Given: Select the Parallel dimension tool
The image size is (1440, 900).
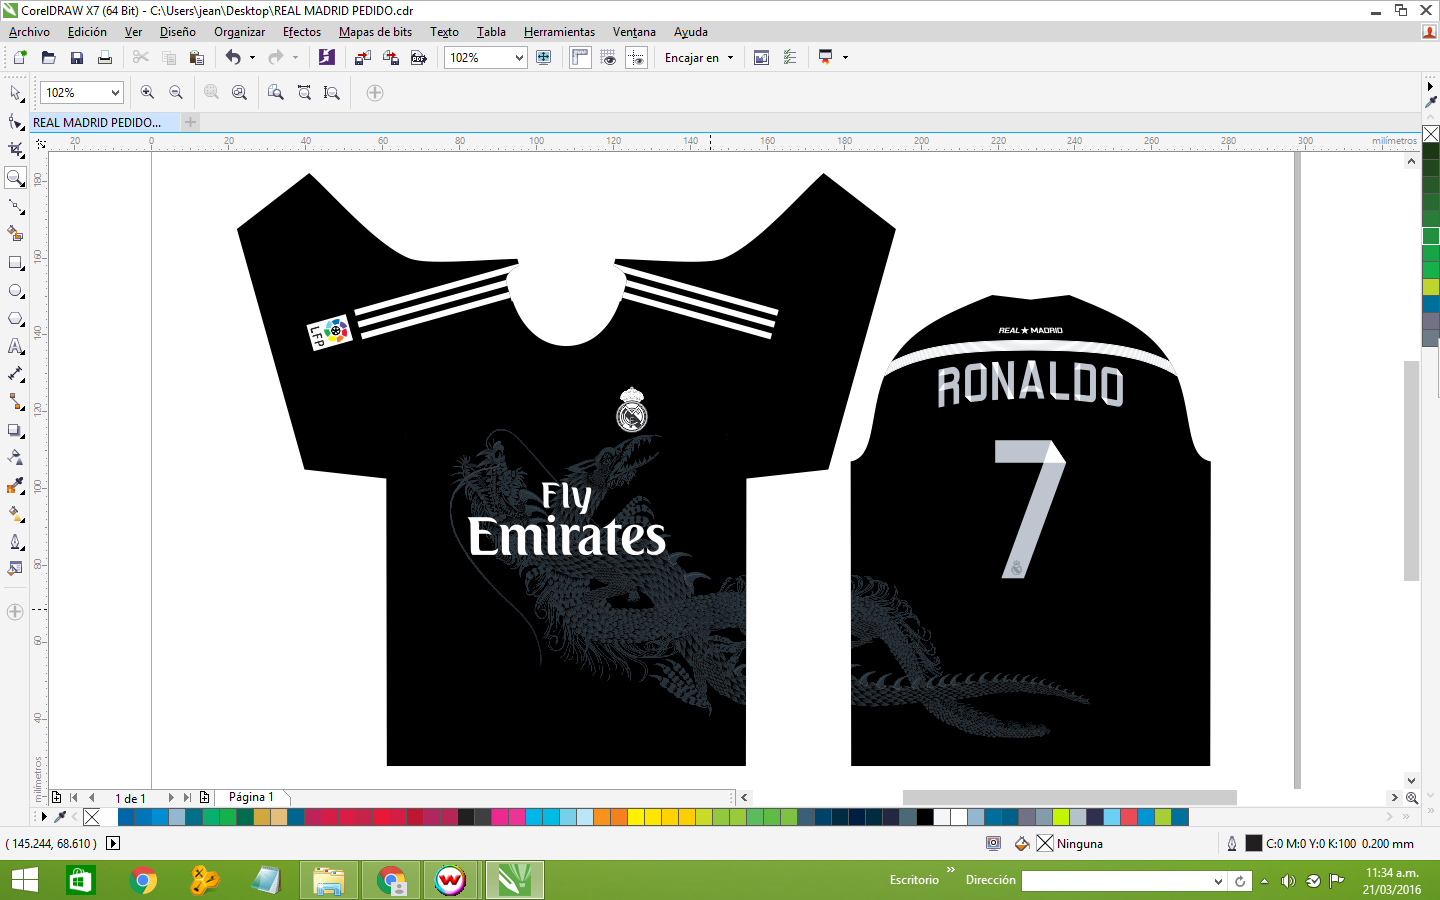Looking at the screenshot, I should (15, 374).
